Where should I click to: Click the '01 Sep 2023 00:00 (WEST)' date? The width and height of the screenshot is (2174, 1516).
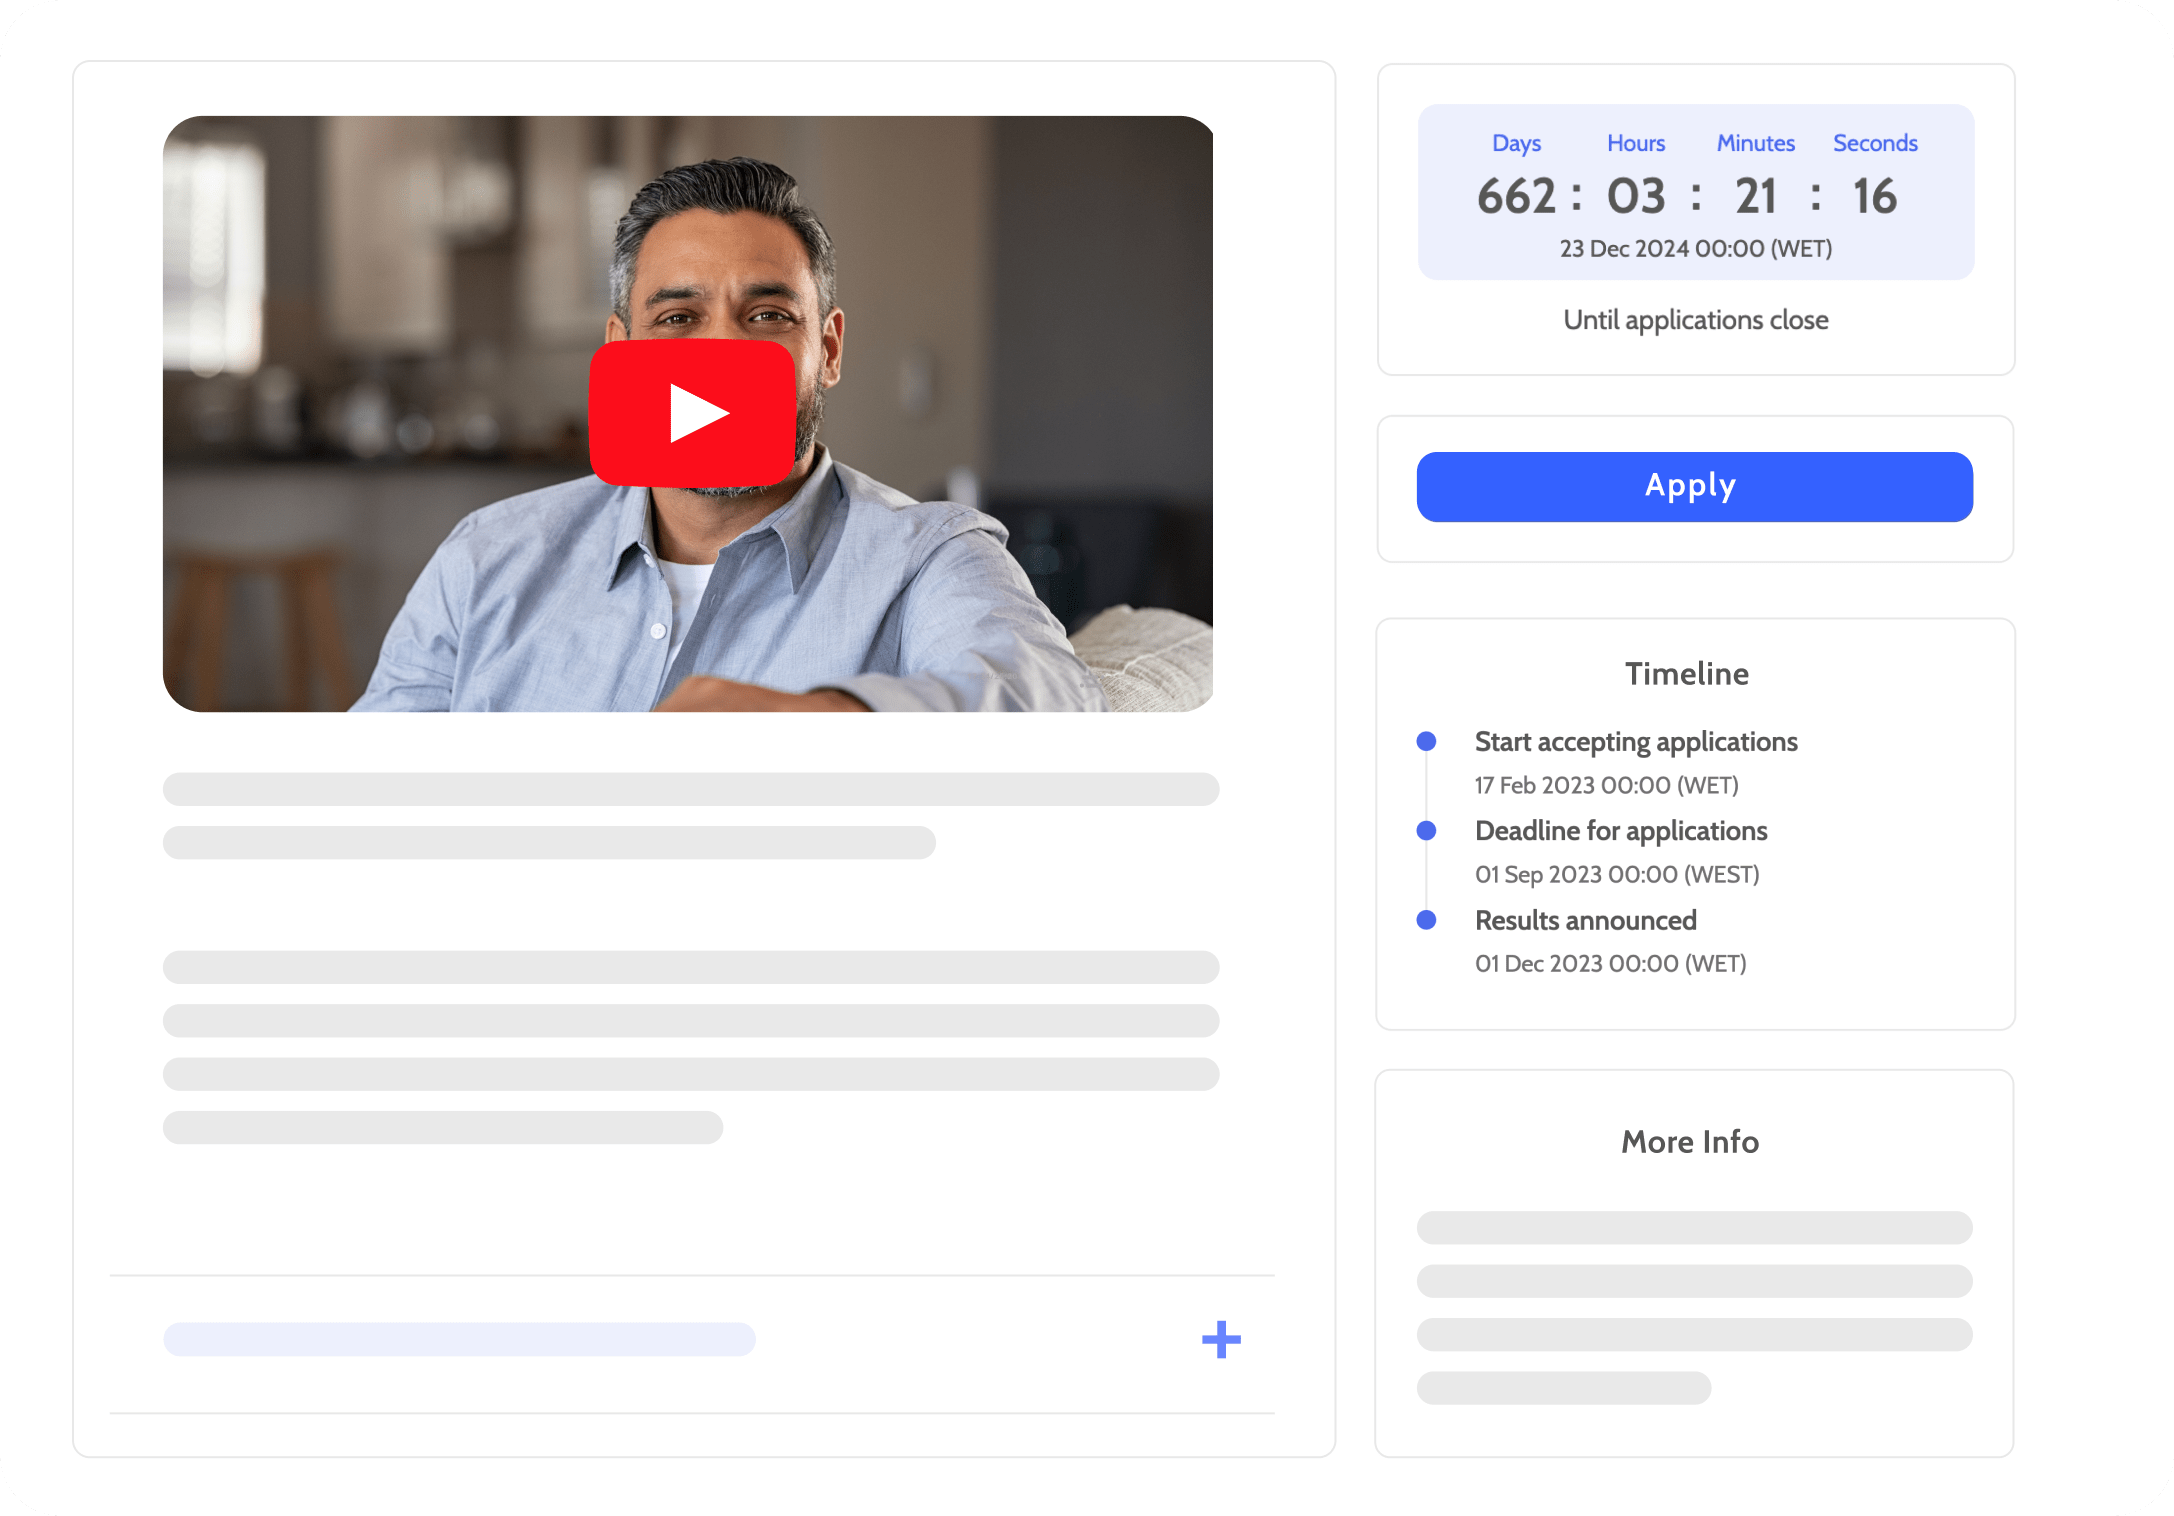(x=1617, y=874)
